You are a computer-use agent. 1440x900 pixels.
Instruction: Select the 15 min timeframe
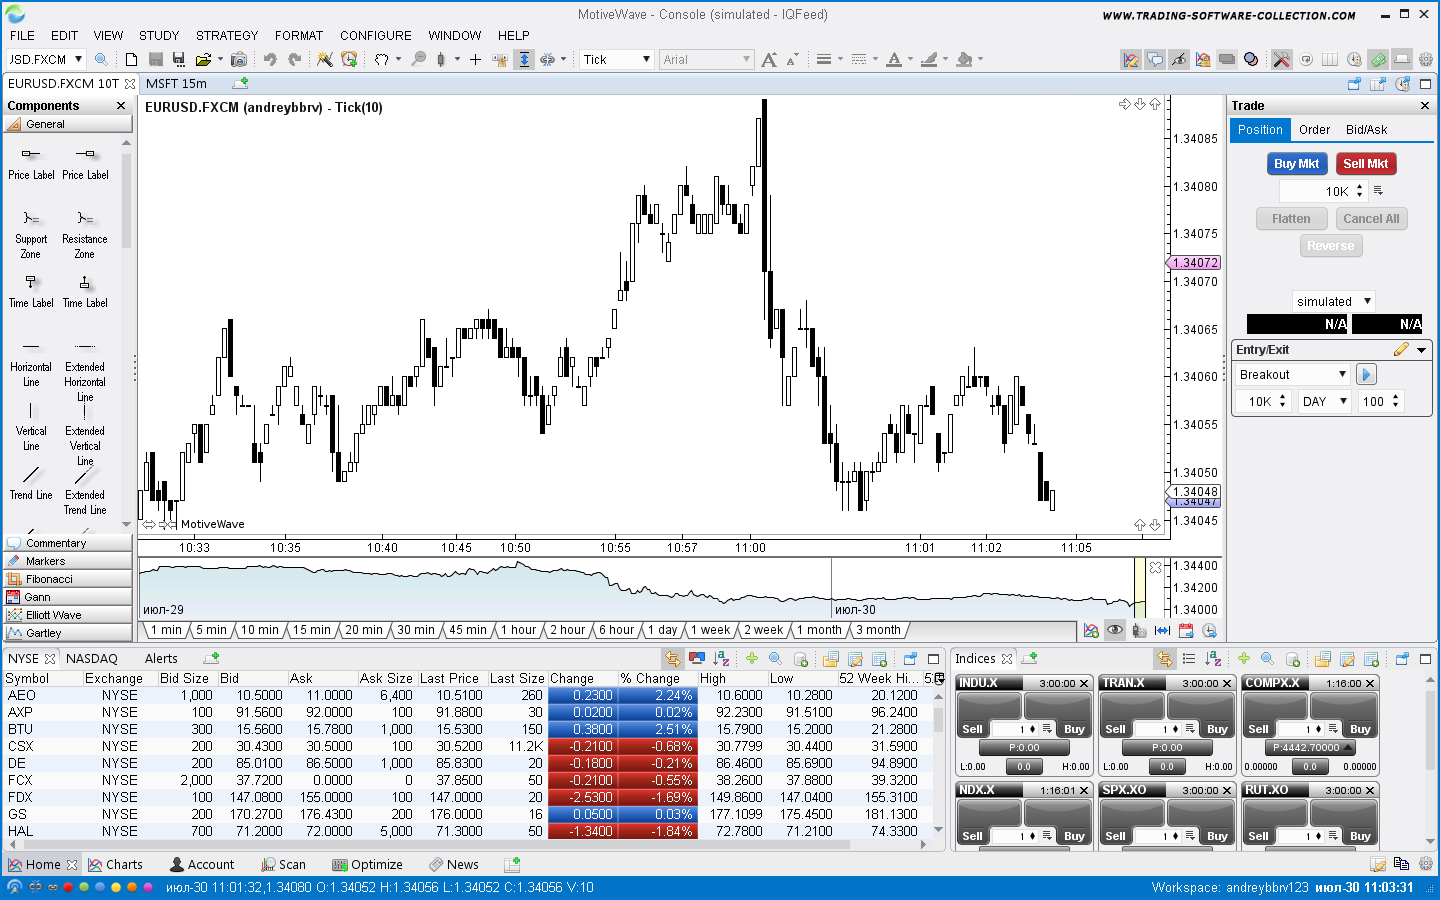(x=312, y=630)
